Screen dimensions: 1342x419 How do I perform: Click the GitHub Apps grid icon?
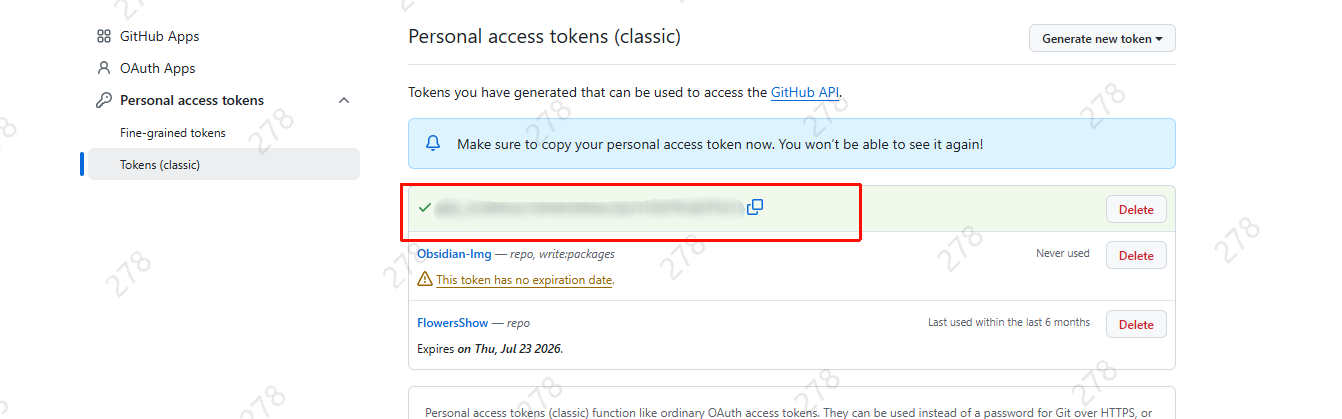tap(103, 36)
